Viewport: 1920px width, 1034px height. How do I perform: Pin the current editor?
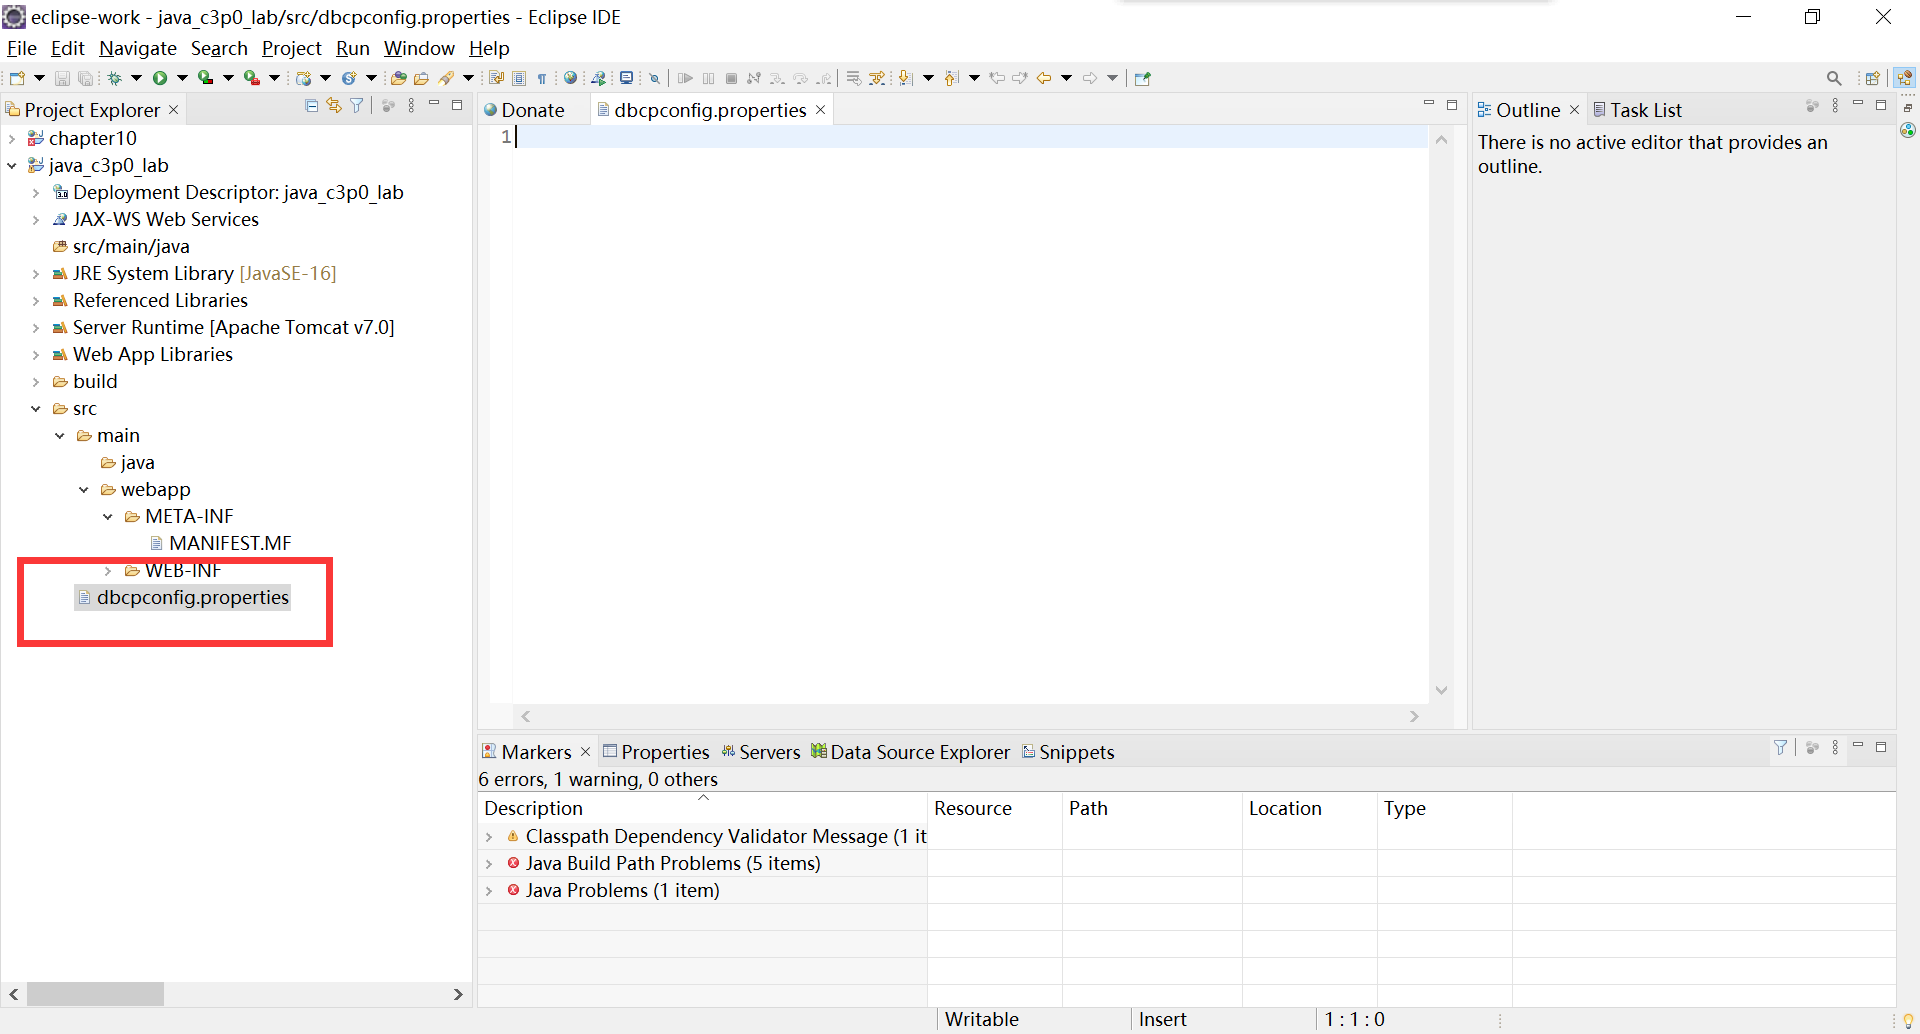tap(1142, 77)
